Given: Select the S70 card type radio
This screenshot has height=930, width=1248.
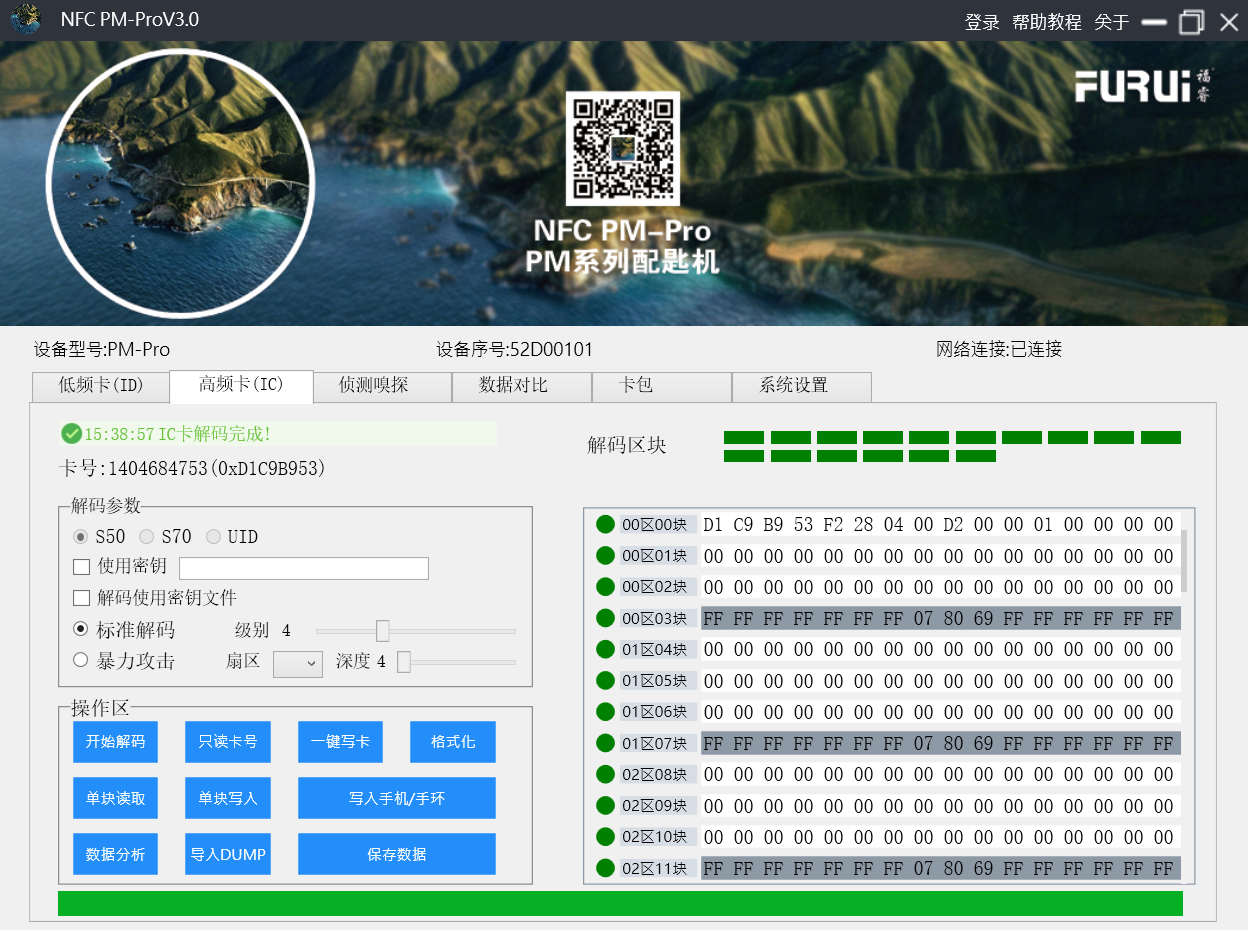Looking at the screenshot, I should (146, 537).
